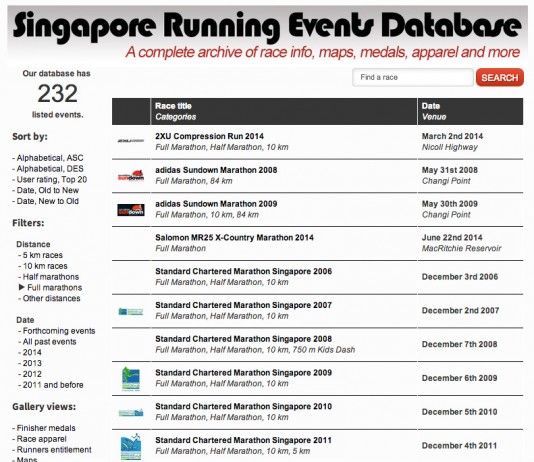Click the Nicoll Highway venue text

pos(450,147)
